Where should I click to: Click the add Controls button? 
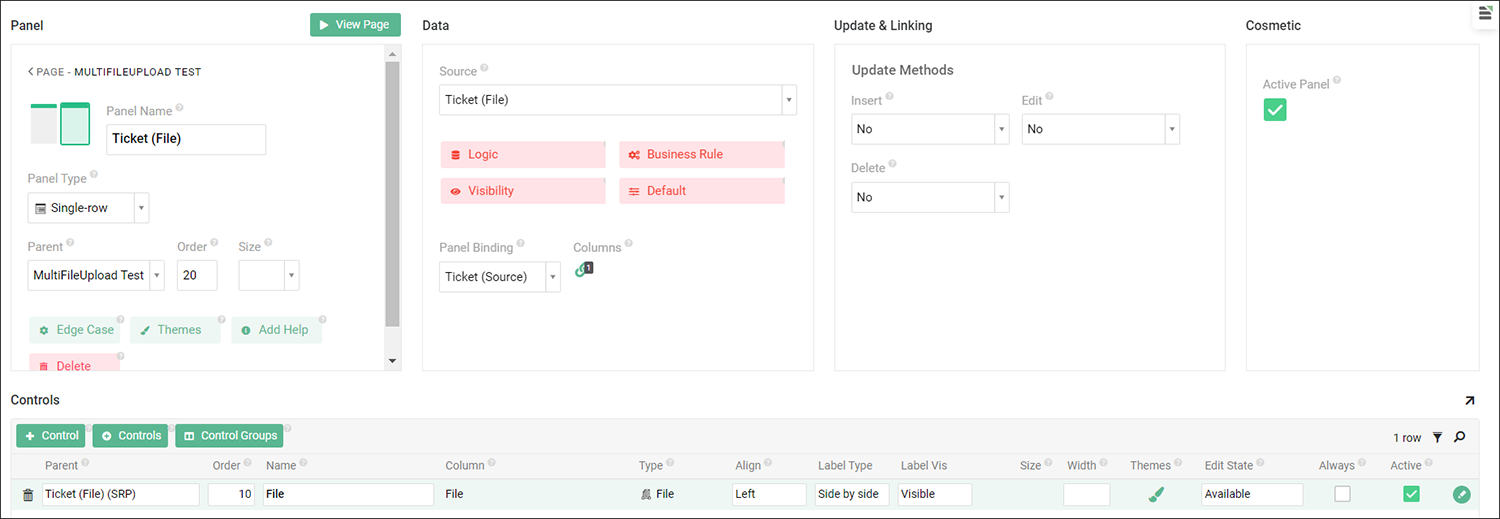[130, 436]
